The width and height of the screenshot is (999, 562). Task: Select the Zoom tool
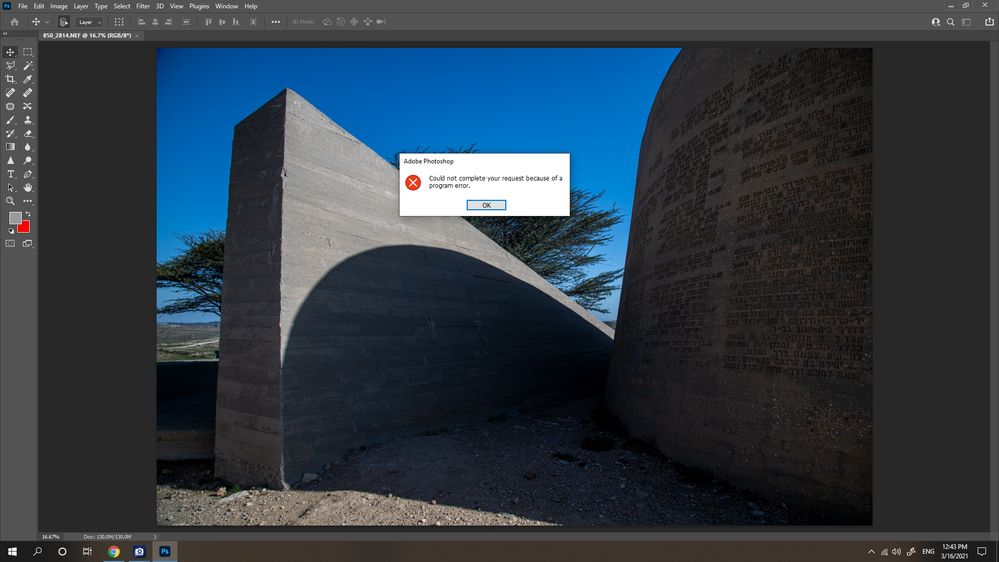[10, 201]
